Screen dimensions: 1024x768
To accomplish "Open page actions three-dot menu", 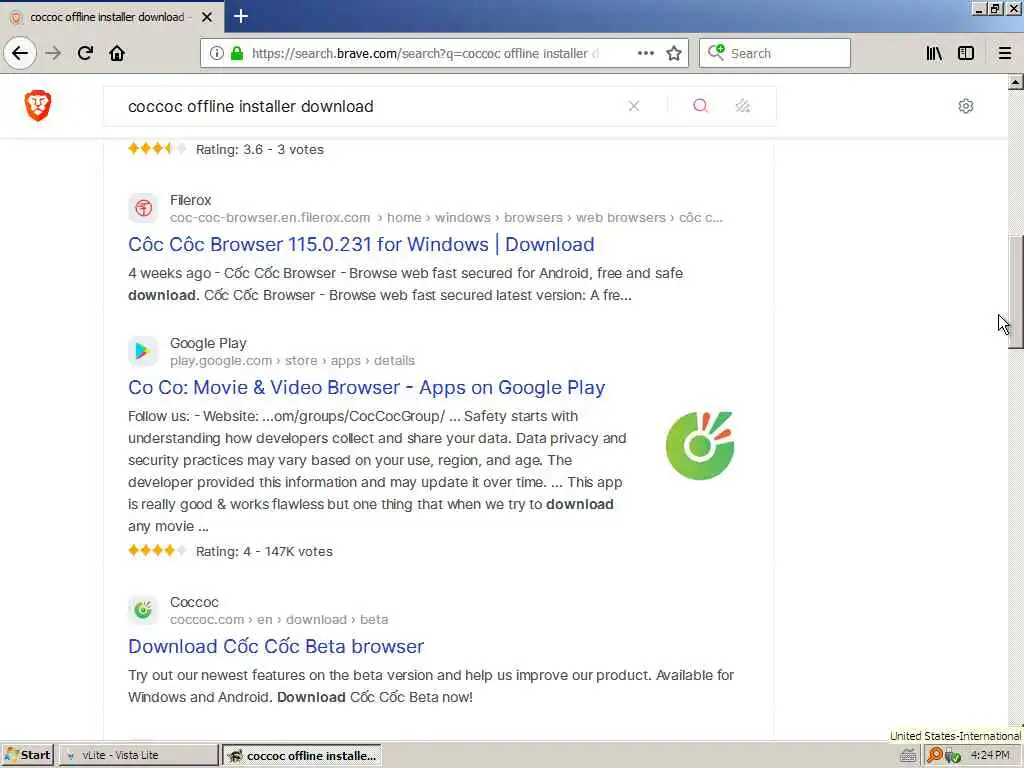I will tap(645, 53).
